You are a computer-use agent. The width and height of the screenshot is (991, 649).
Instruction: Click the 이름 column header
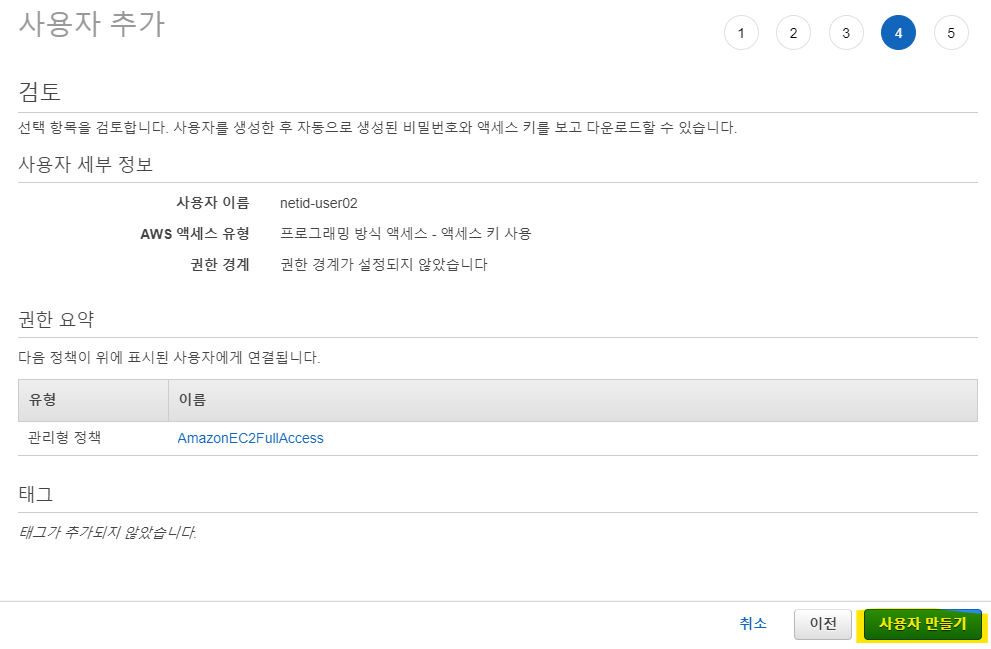[573, 400]
